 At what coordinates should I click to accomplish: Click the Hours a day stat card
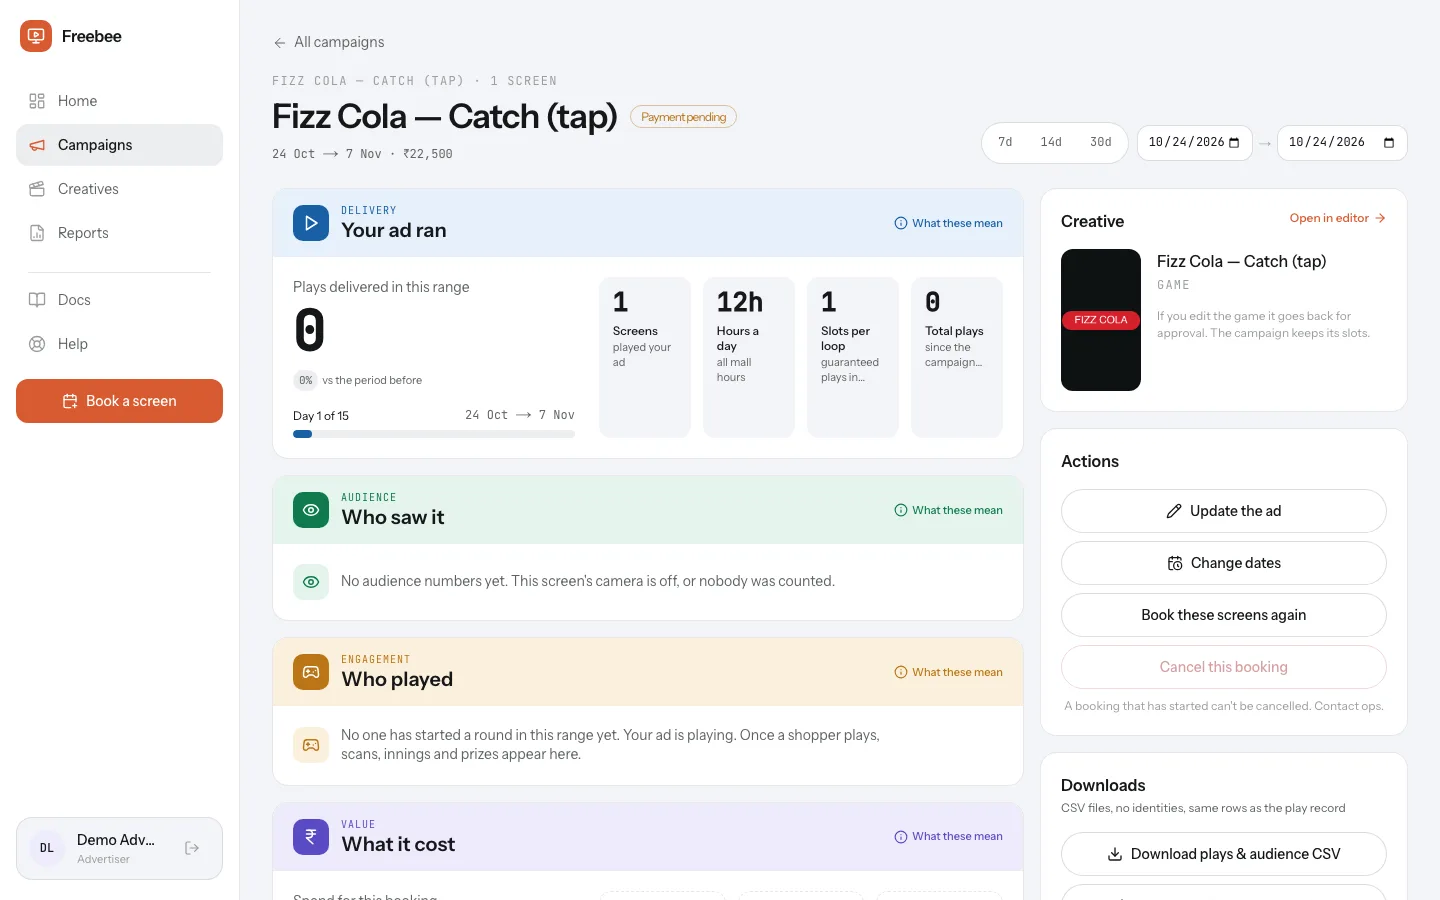[x=749, y=357]
